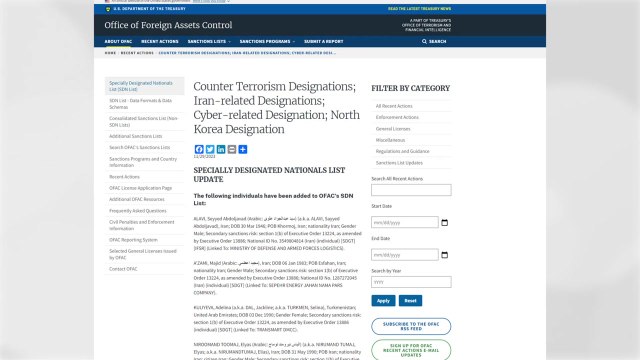The width and height of the screenshot is (640, 360).
Task: Focus the Start Date input field
Action: 405,222
